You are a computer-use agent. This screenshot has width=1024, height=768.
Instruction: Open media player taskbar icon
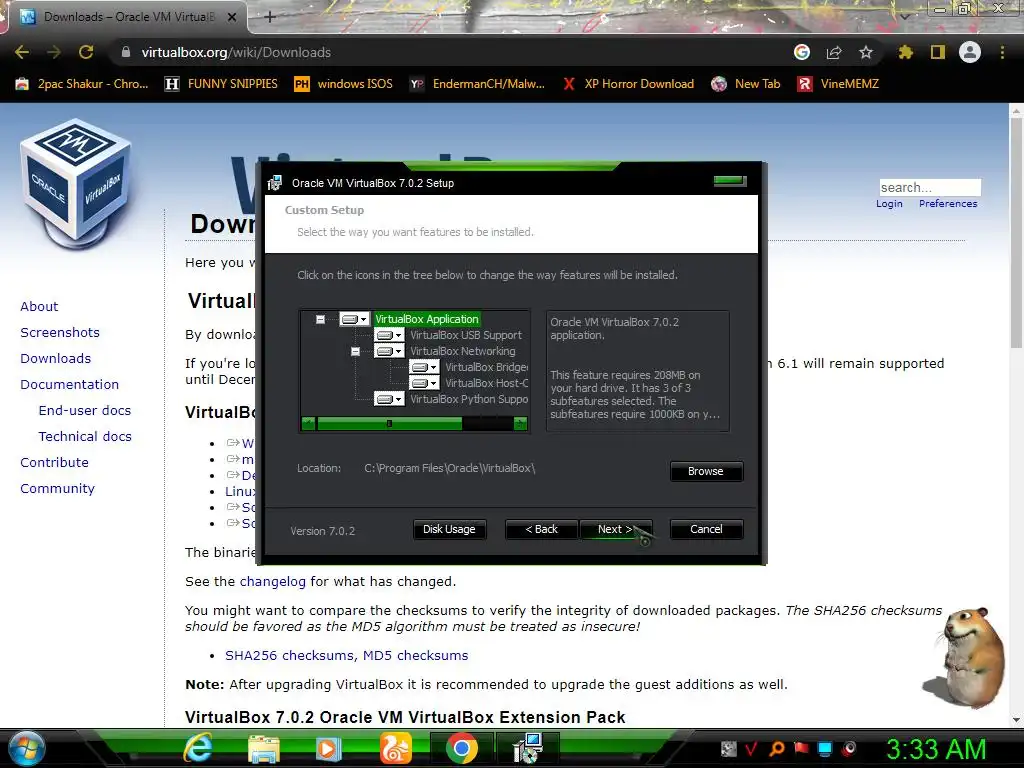click(328, 748)
